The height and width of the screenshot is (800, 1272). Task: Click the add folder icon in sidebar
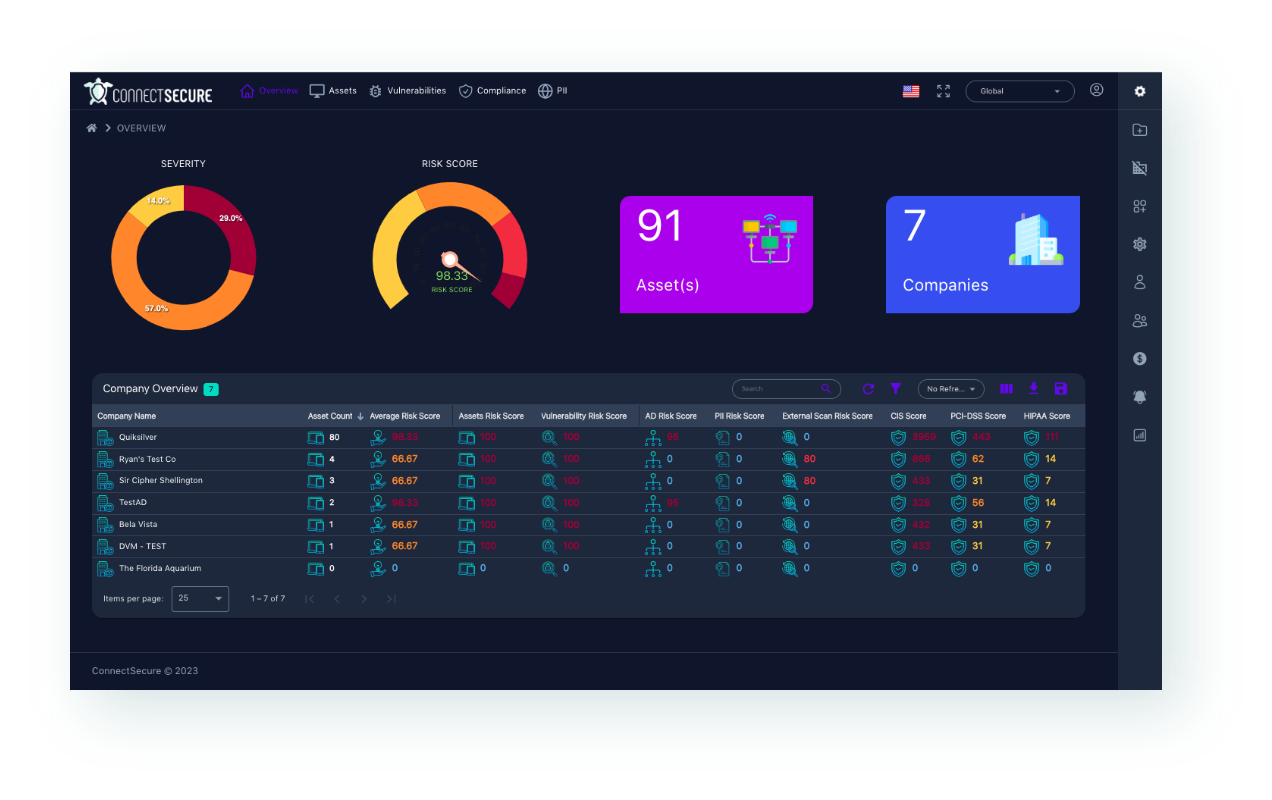(1139, 130)
